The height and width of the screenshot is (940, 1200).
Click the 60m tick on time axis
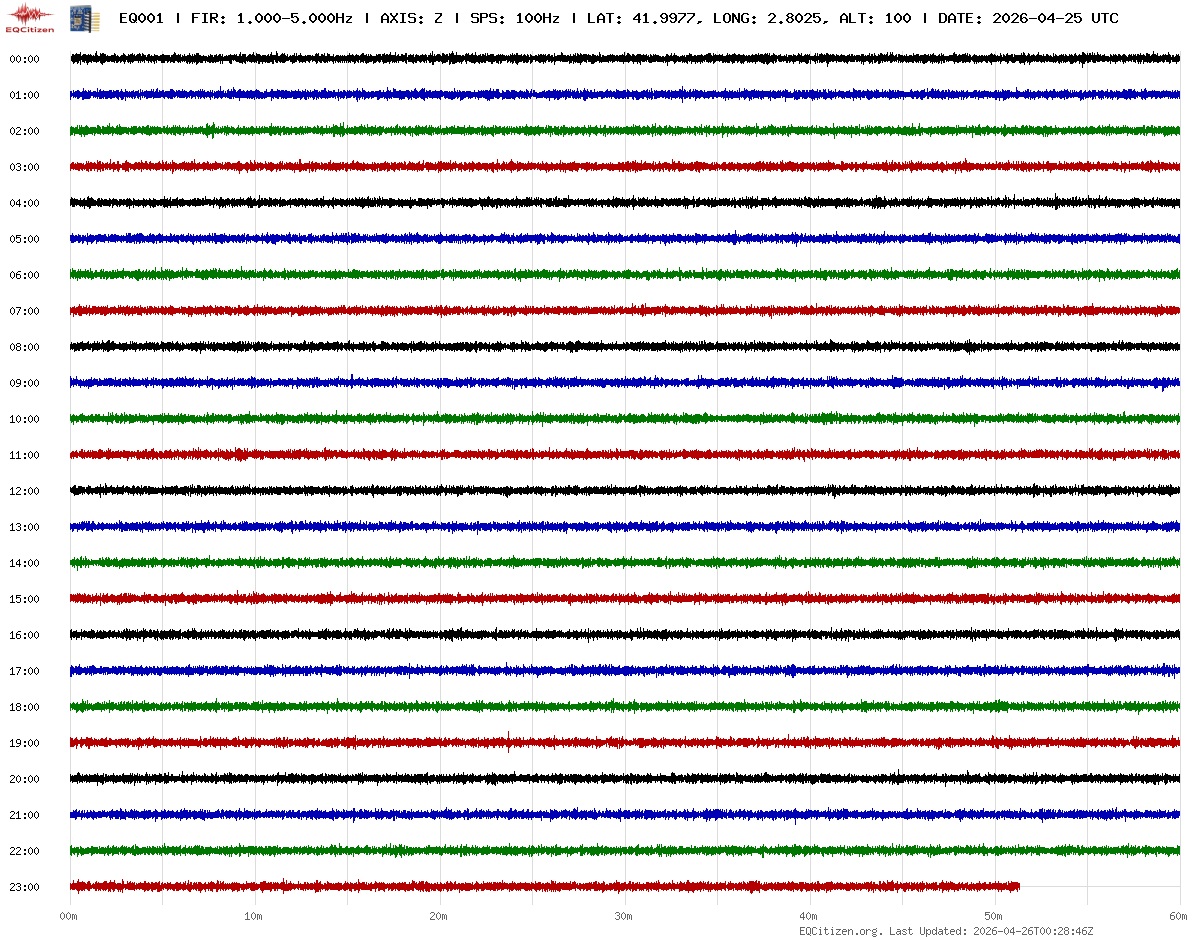pyautogui.click(x=1179, y=916)
